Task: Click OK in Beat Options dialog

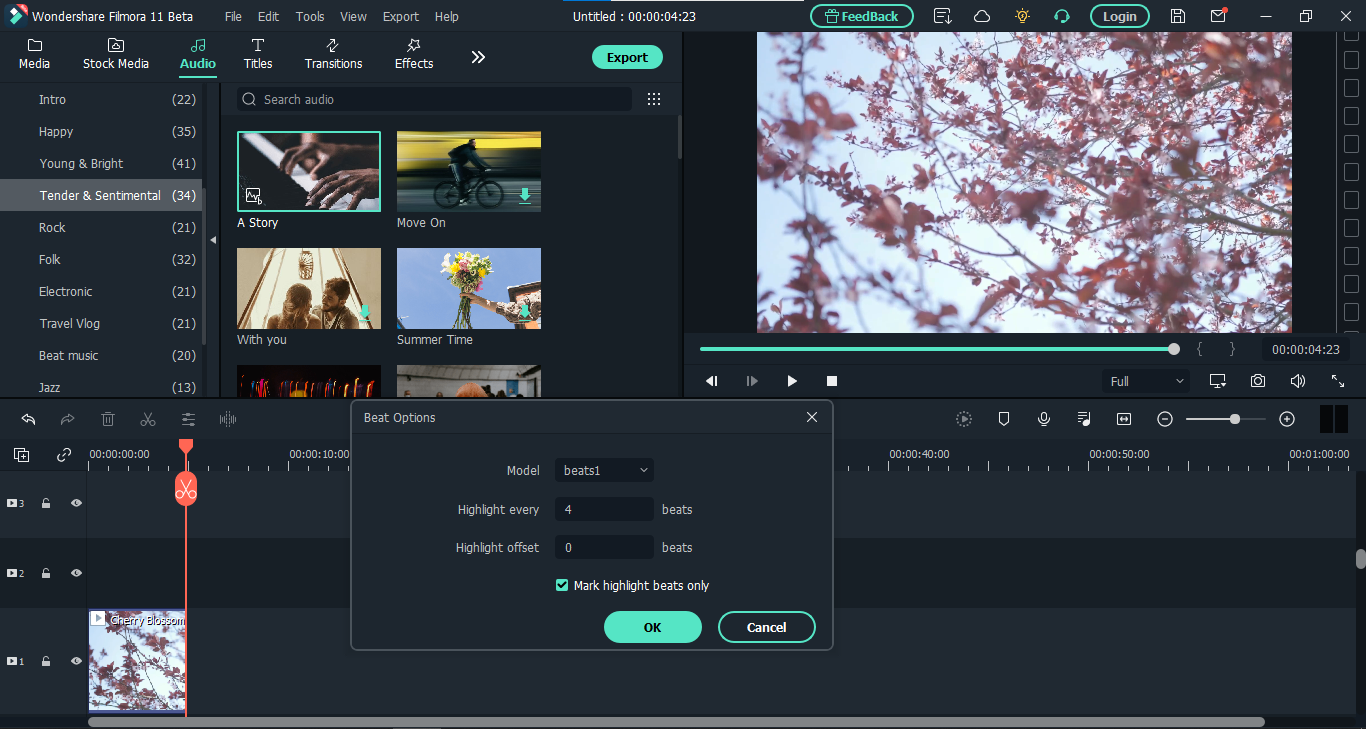Action: pos(652,627)
